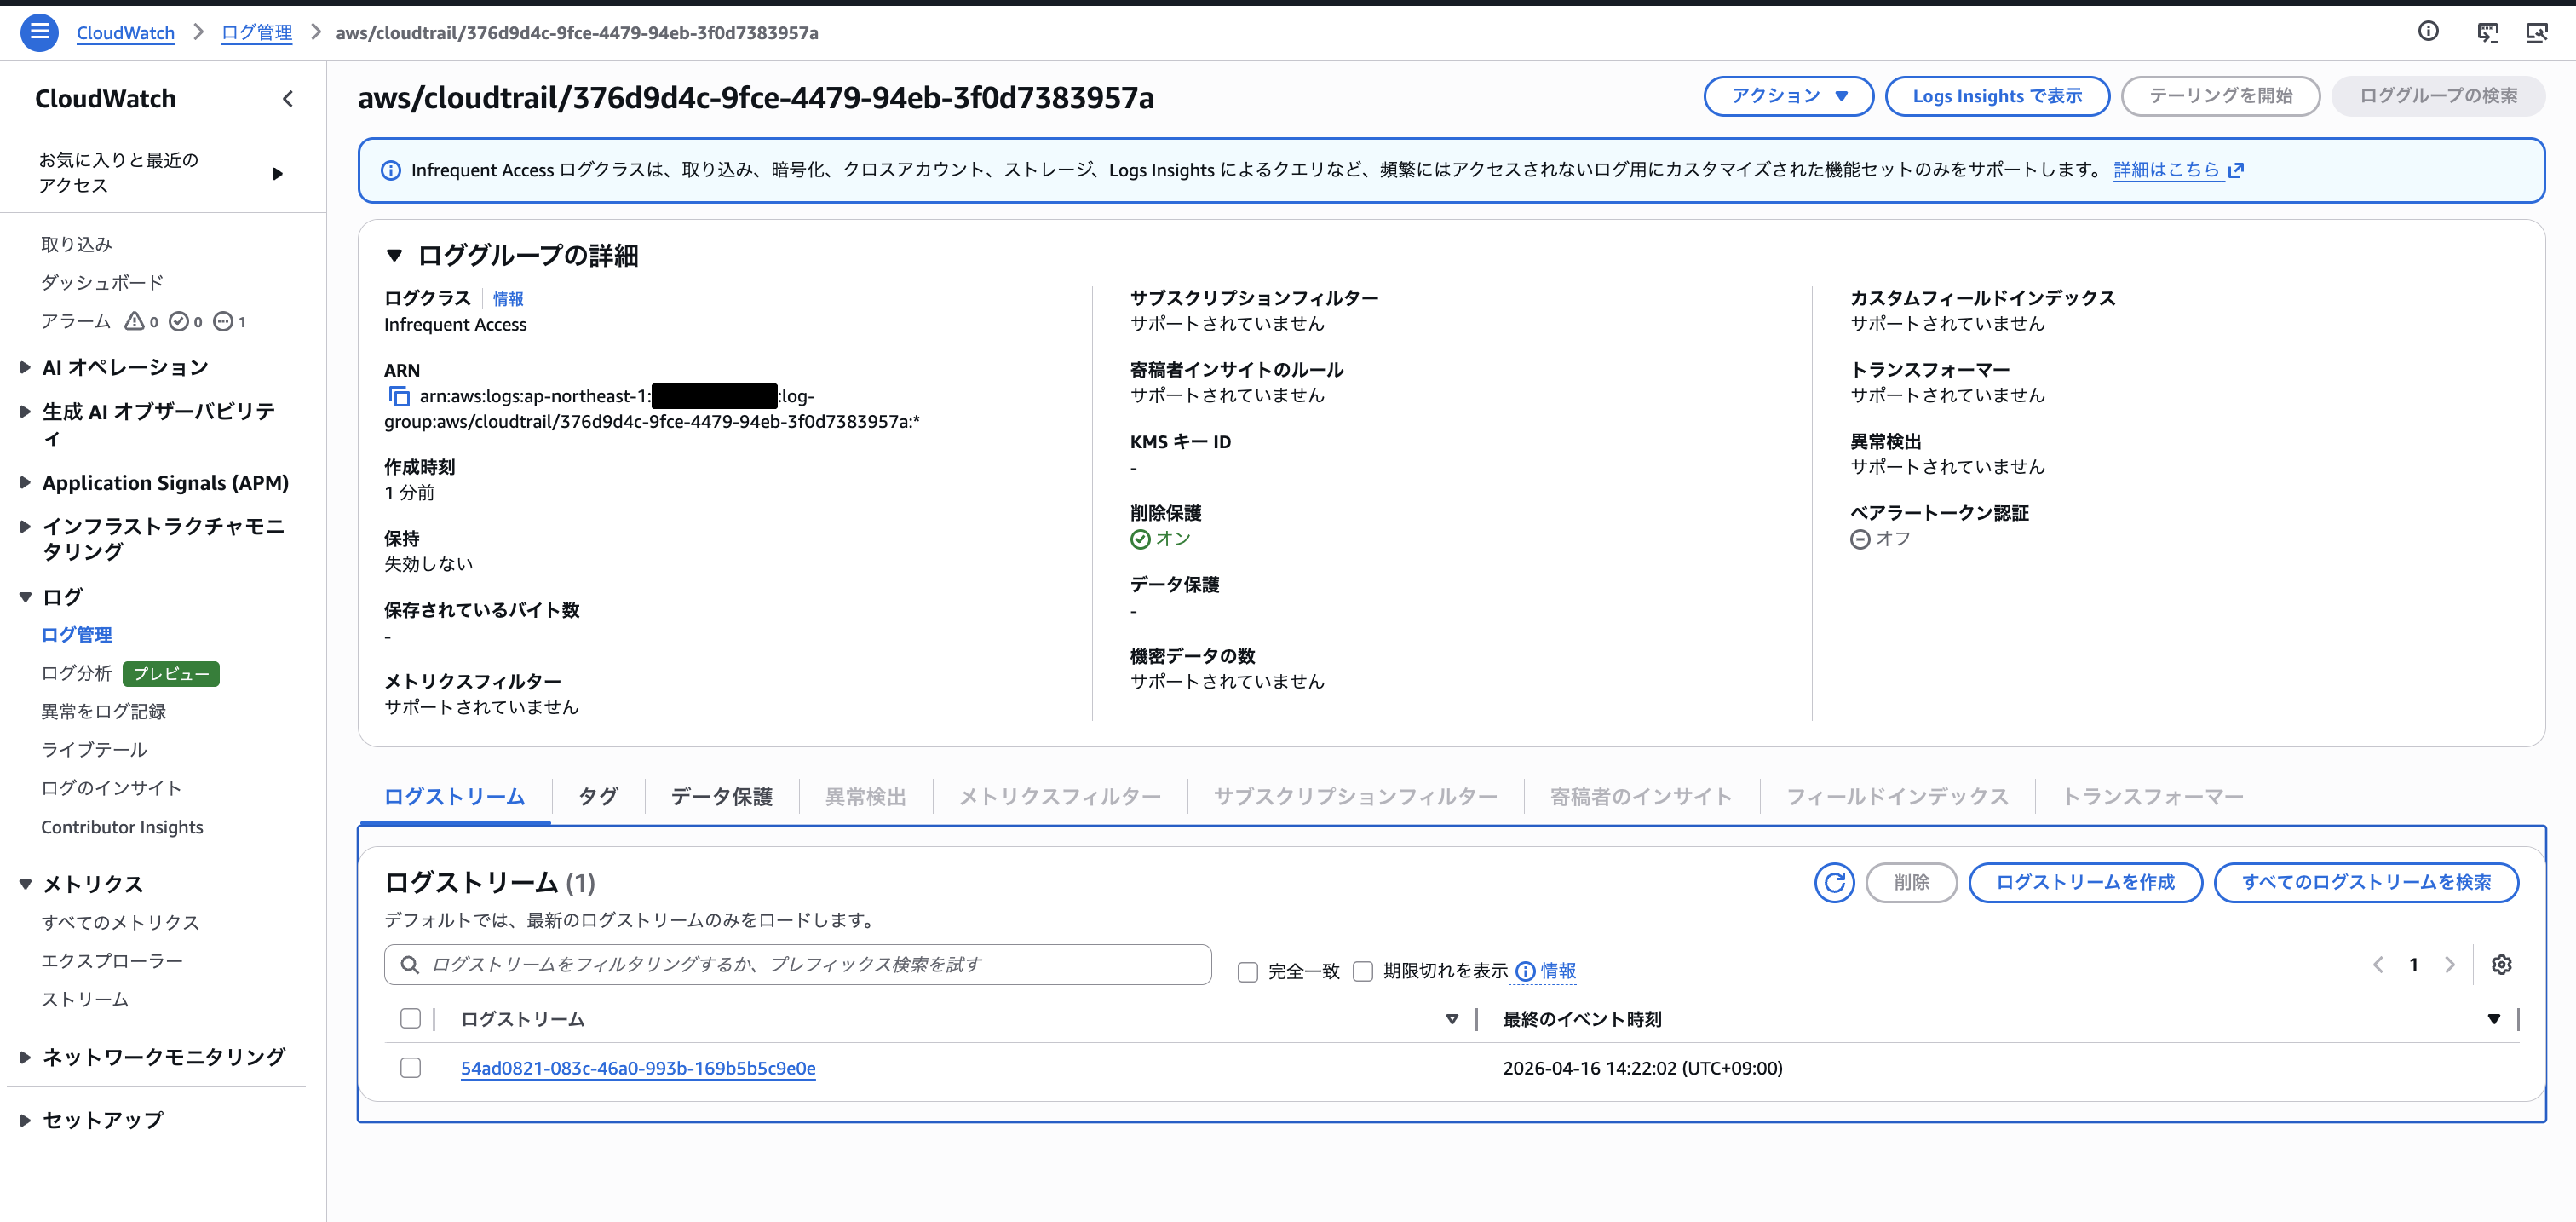Copy the ARN using the copy icon
This screenshot has width=2576, height=1222.
[x=398, y=397]
